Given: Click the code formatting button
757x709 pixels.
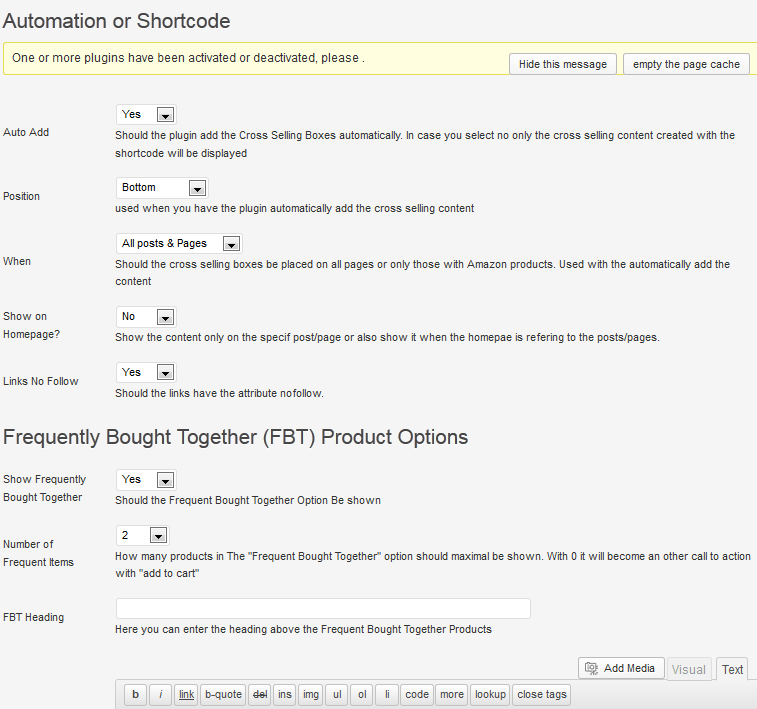Looking at the screenshot, I should [x=417, y=695].
